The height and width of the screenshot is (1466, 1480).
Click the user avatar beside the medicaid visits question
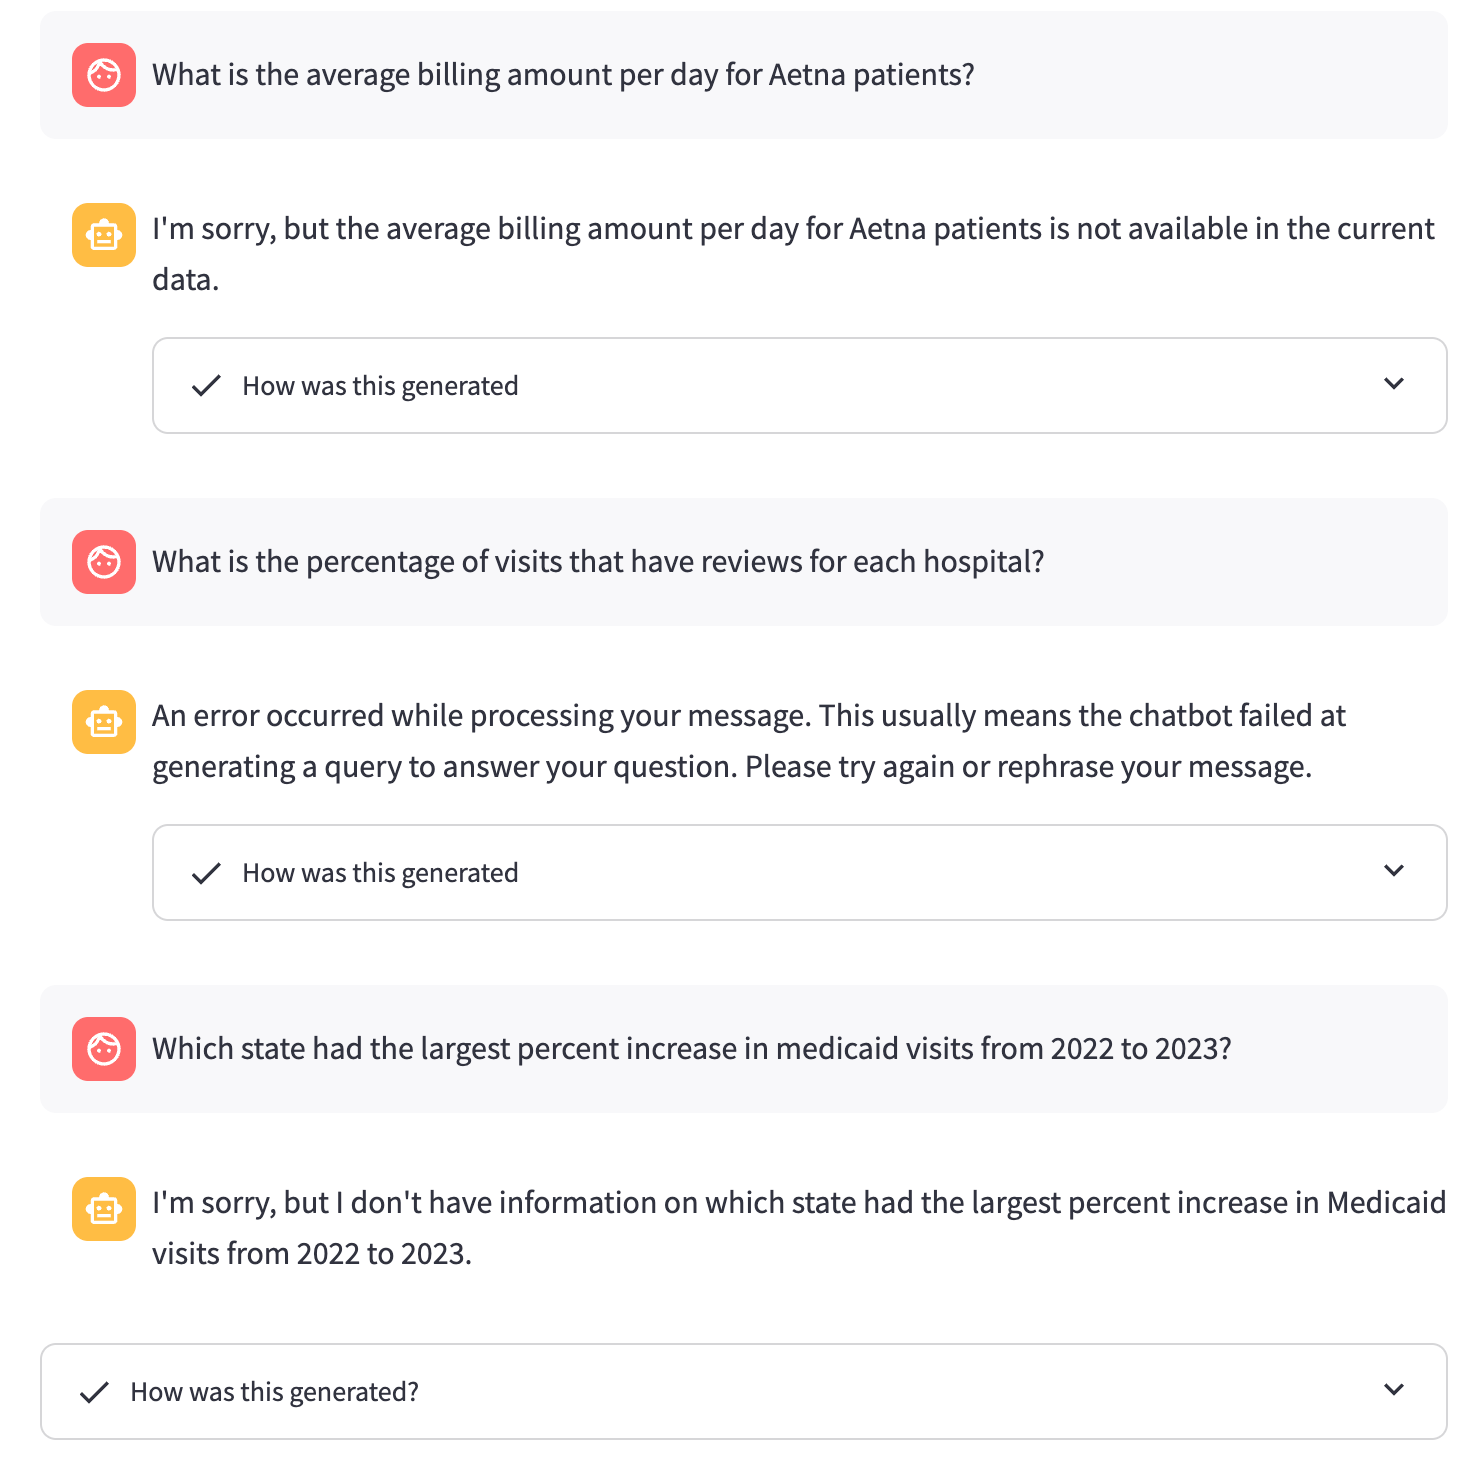pos(104,1049)
